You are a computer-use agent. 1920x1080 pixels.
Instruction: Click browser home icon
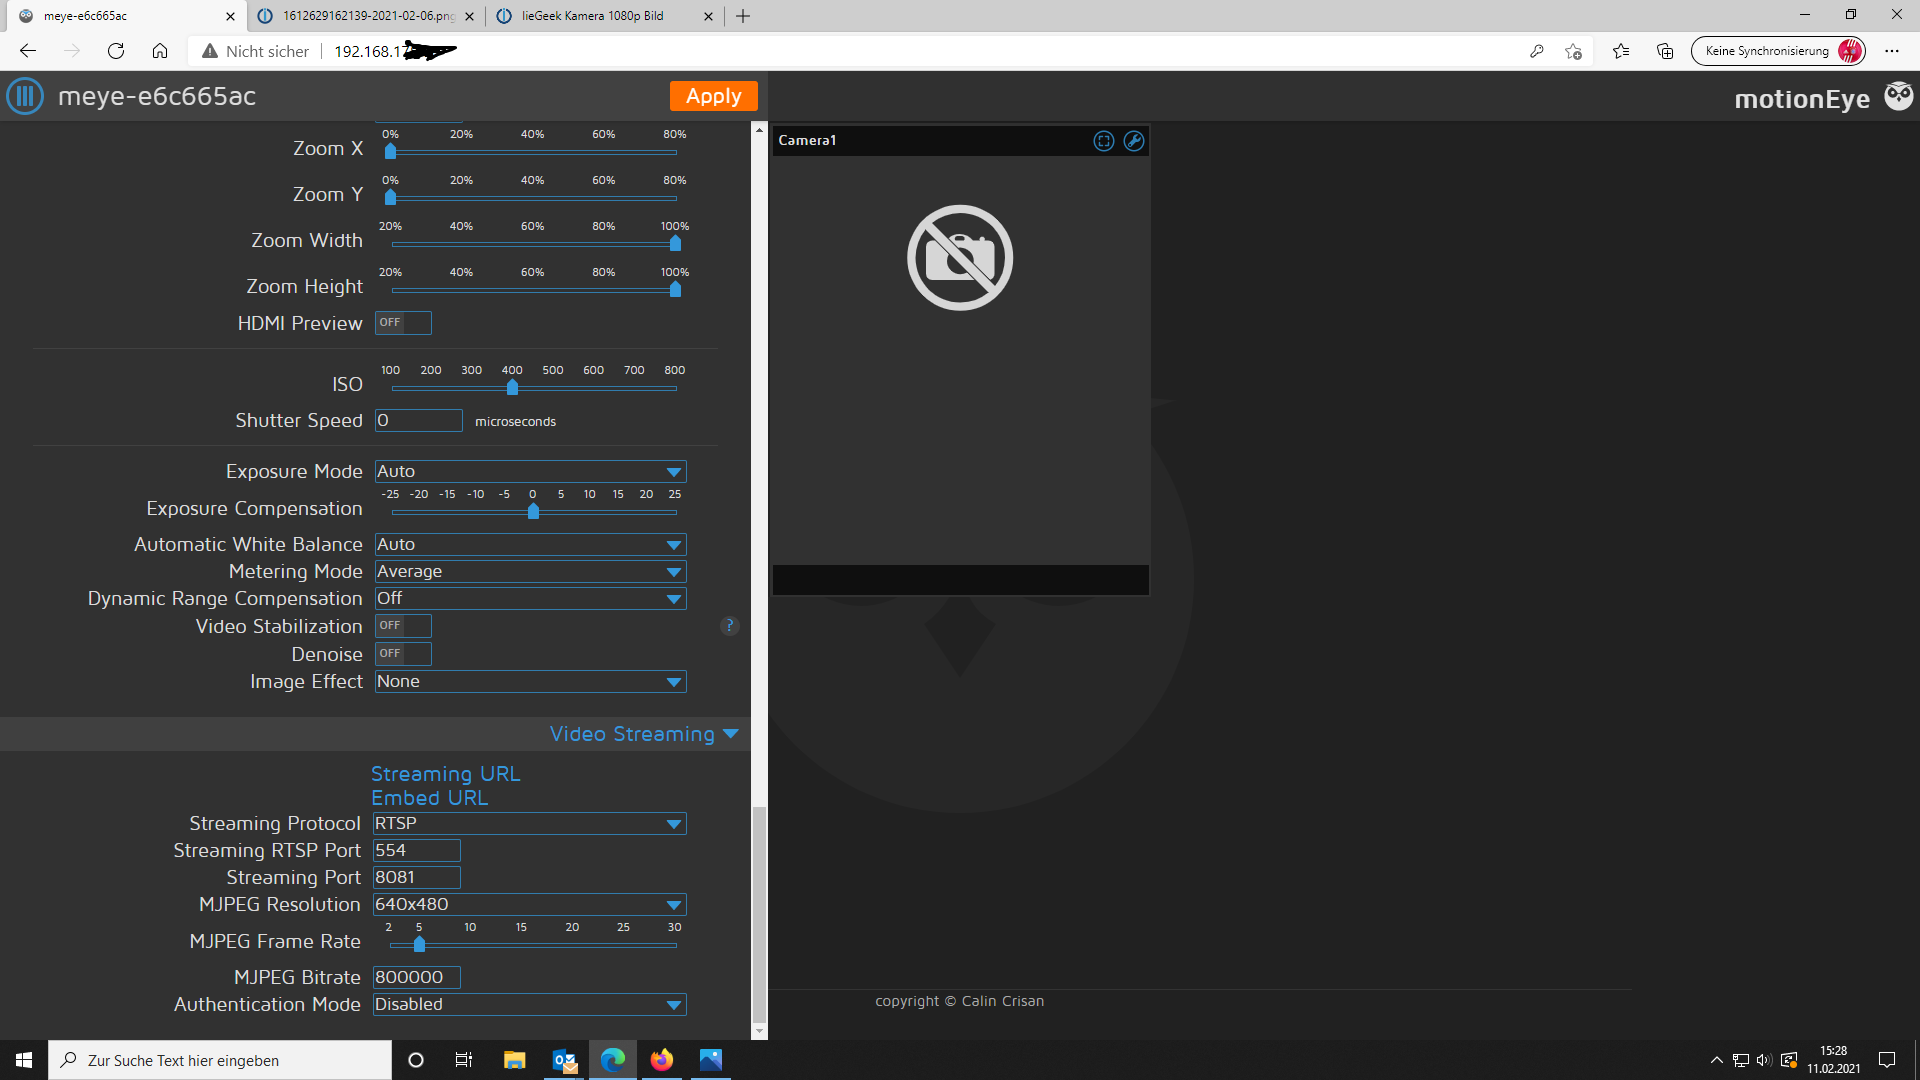coord(160,51)
